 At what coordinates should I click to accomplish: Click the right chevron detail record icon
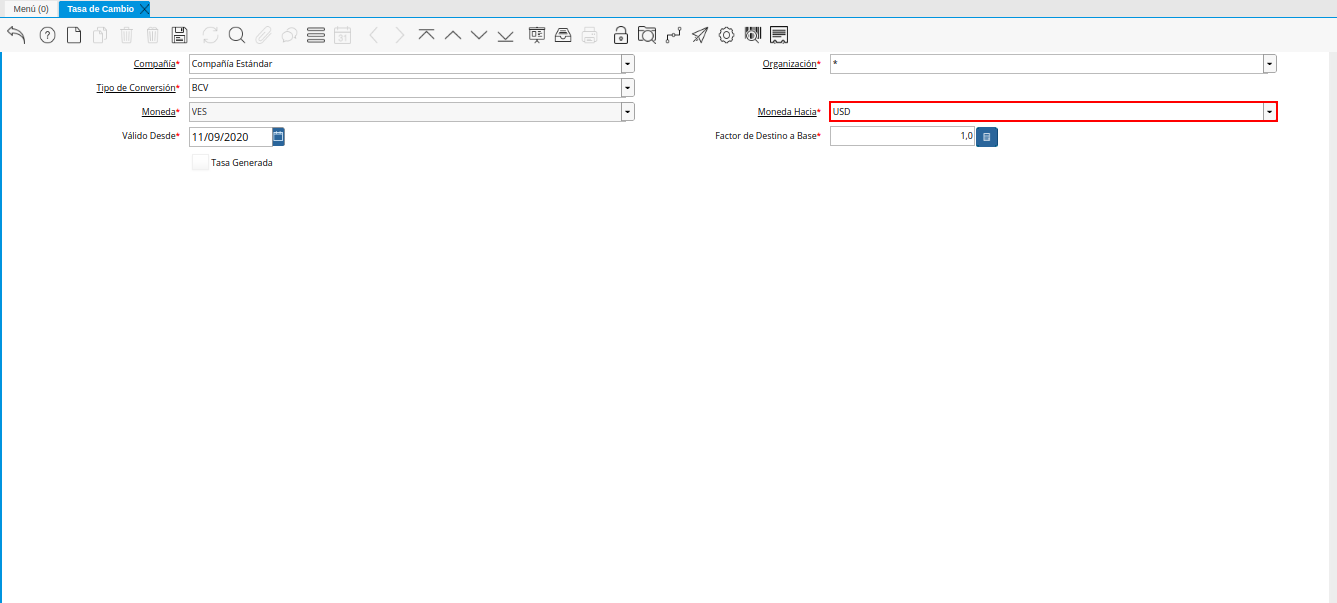pos(400,35)
